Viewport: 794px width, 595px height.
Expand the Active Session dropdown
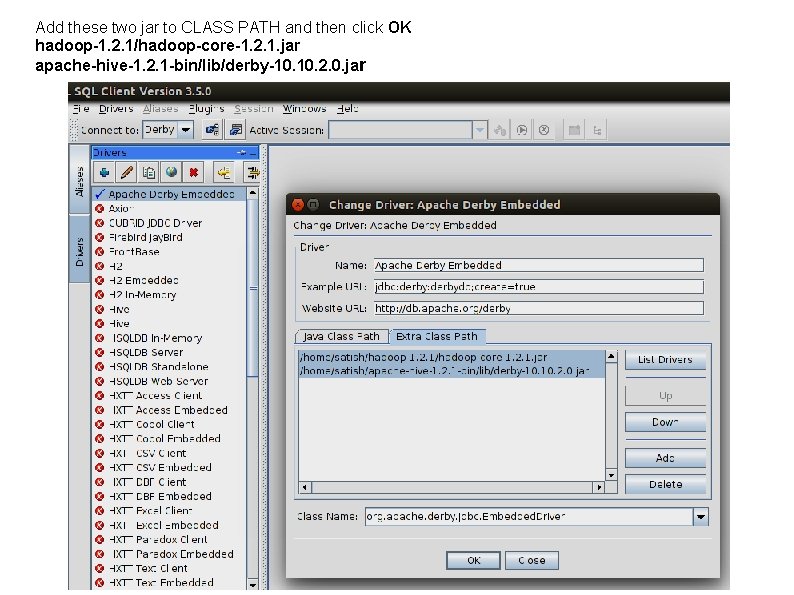479,130
